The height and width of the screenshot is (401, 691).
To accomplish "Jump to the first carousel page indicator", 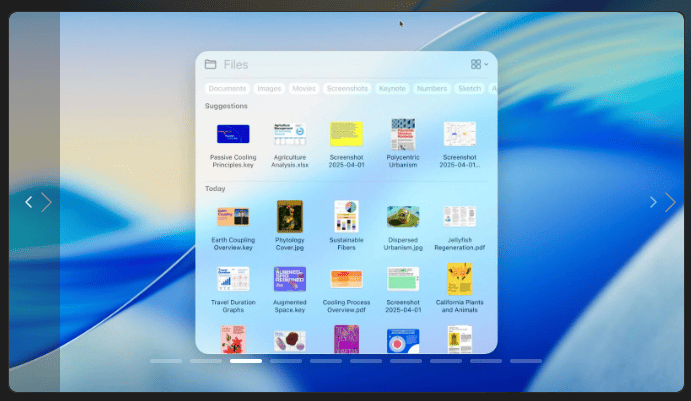I will (166, 361).
